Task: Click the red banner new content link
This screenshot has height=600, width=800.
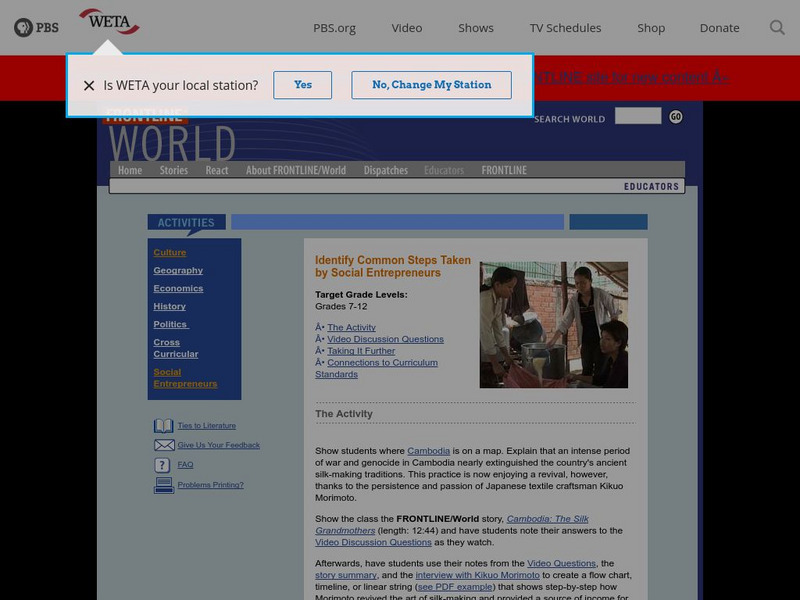Action: click(x=632, y=77)
